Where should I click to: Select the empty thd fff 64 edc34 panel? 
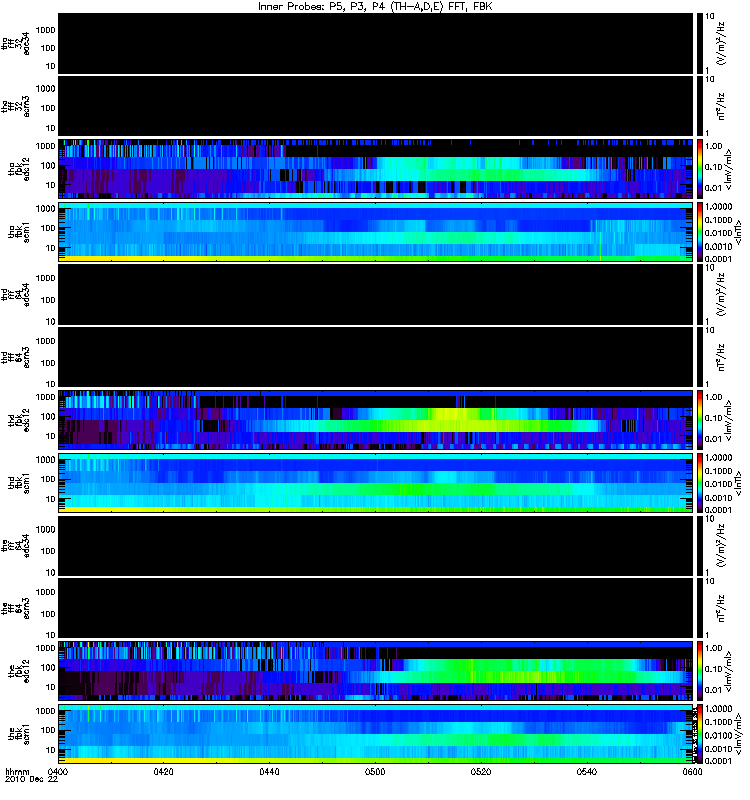pyautogui.click(x=376, y=294)
